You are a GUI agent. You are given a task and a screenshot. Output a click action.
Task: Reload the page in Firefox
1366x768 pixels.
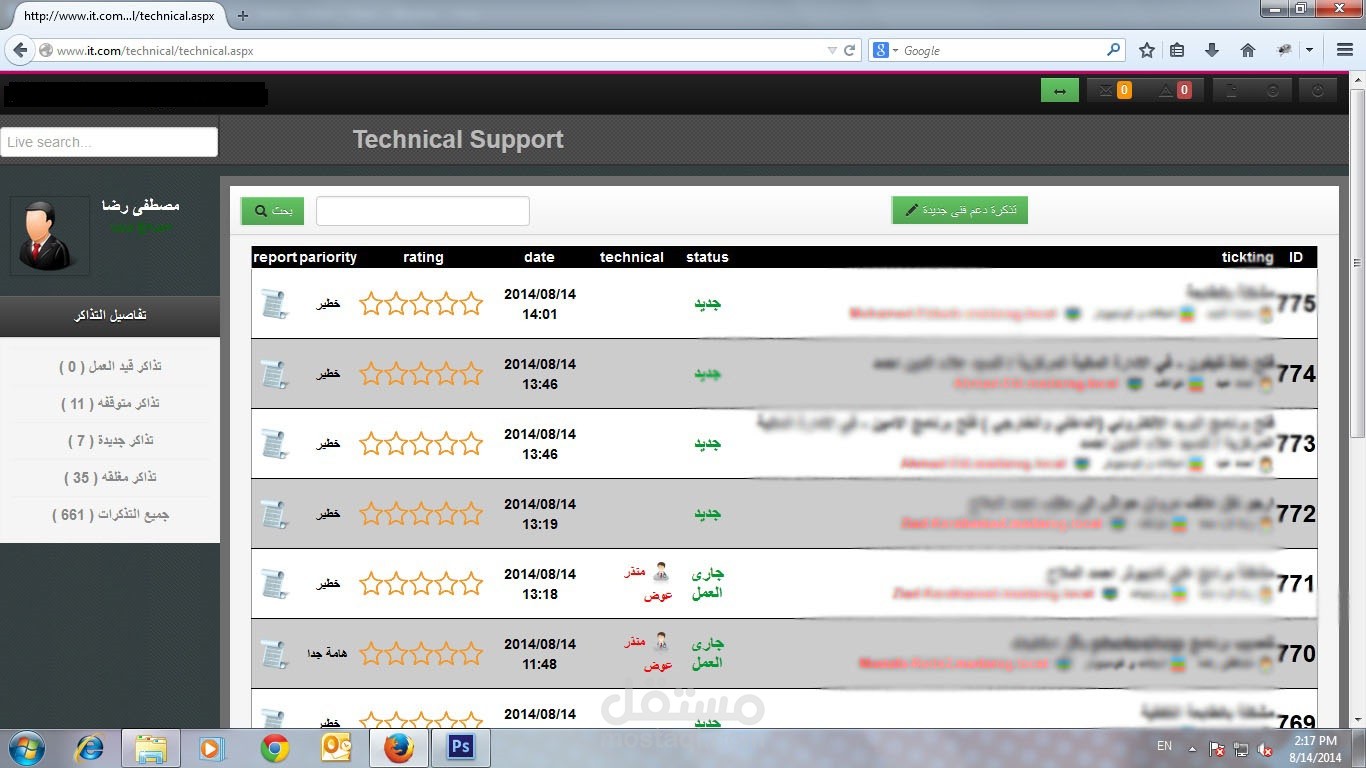[849, 50]
